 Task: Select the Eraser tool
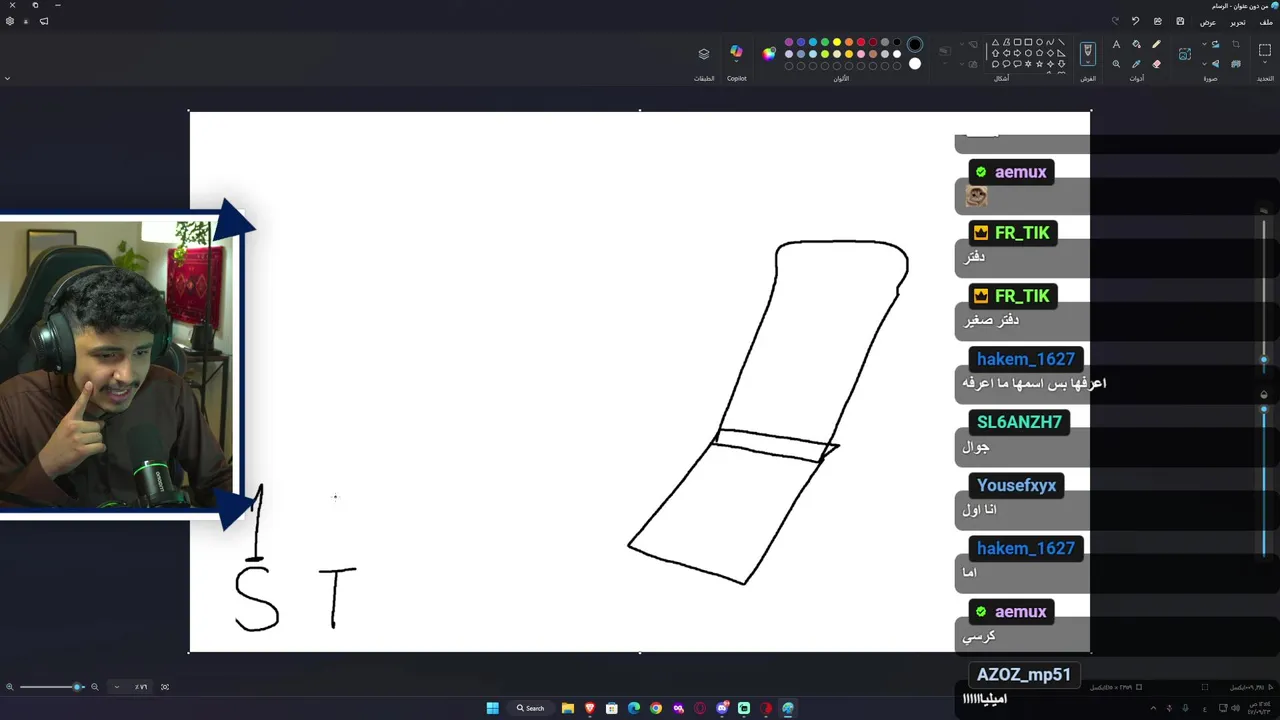tap(1157, 64)
